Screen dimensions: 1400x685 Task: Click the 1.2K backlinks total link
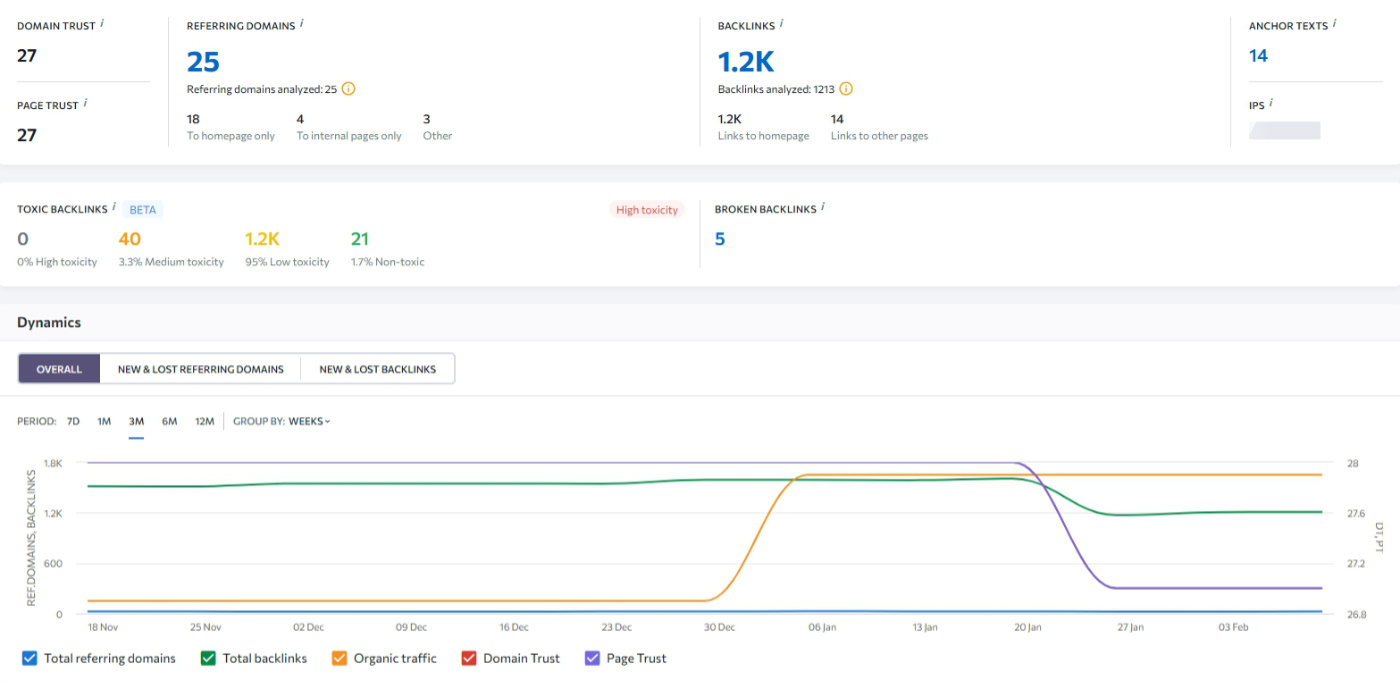click(x=746, y=62)
